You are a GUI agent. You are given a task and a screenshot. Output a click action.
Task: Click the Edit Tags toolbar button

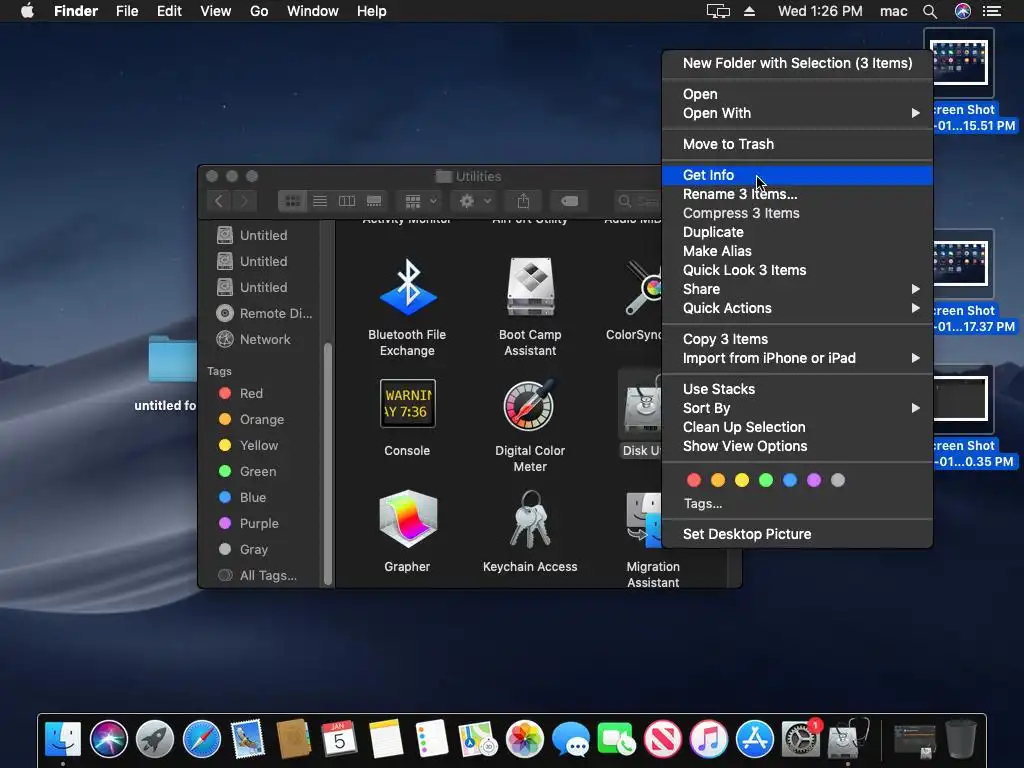pyautogui.click(x=569, y=201)
